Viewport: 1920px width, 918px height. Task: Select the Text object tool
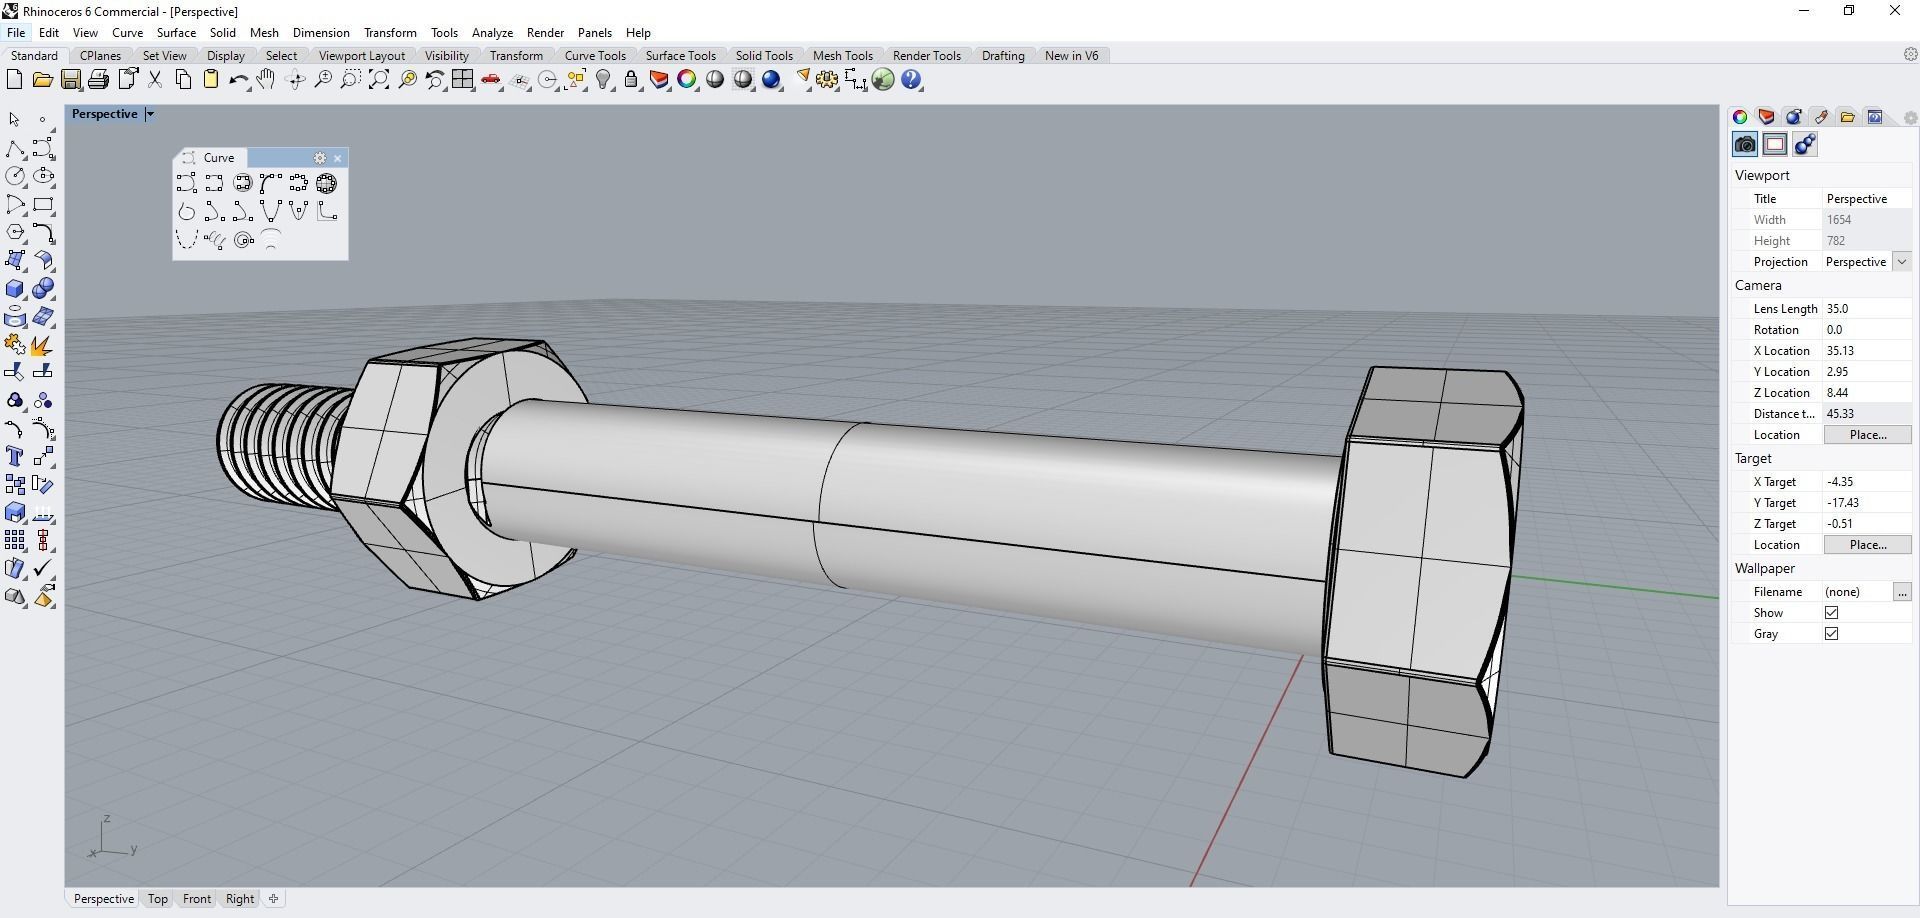pyautogui.click(x=15, y=457)
